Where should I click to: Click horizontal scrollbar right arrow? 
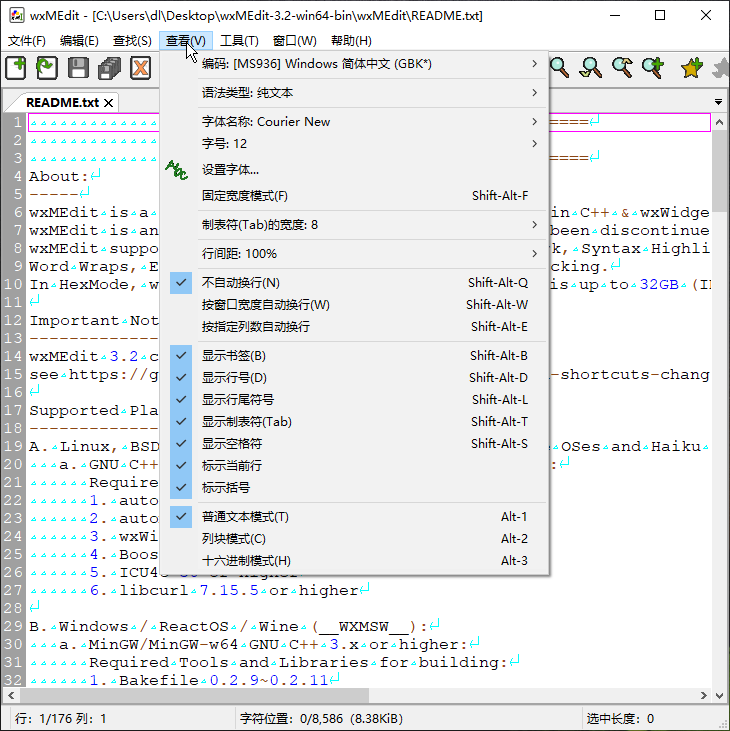pyautogui.click(x=703, y=696)
